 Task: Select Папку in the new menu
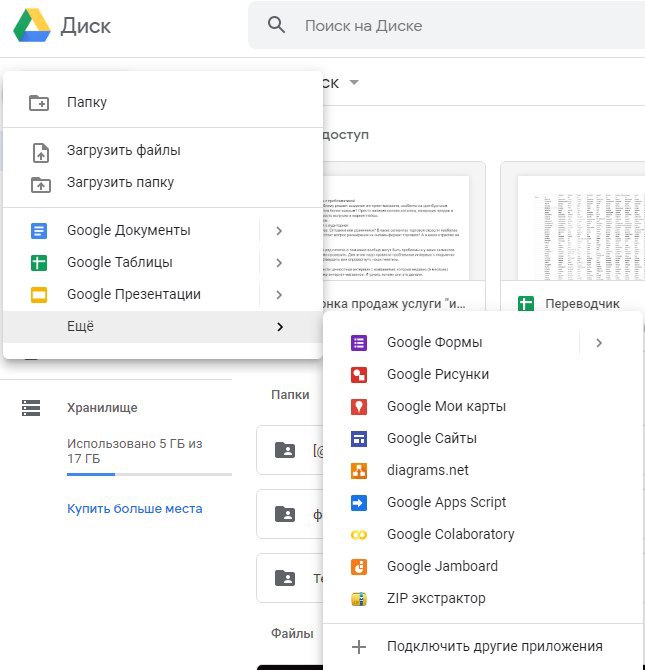pos(163,103)
